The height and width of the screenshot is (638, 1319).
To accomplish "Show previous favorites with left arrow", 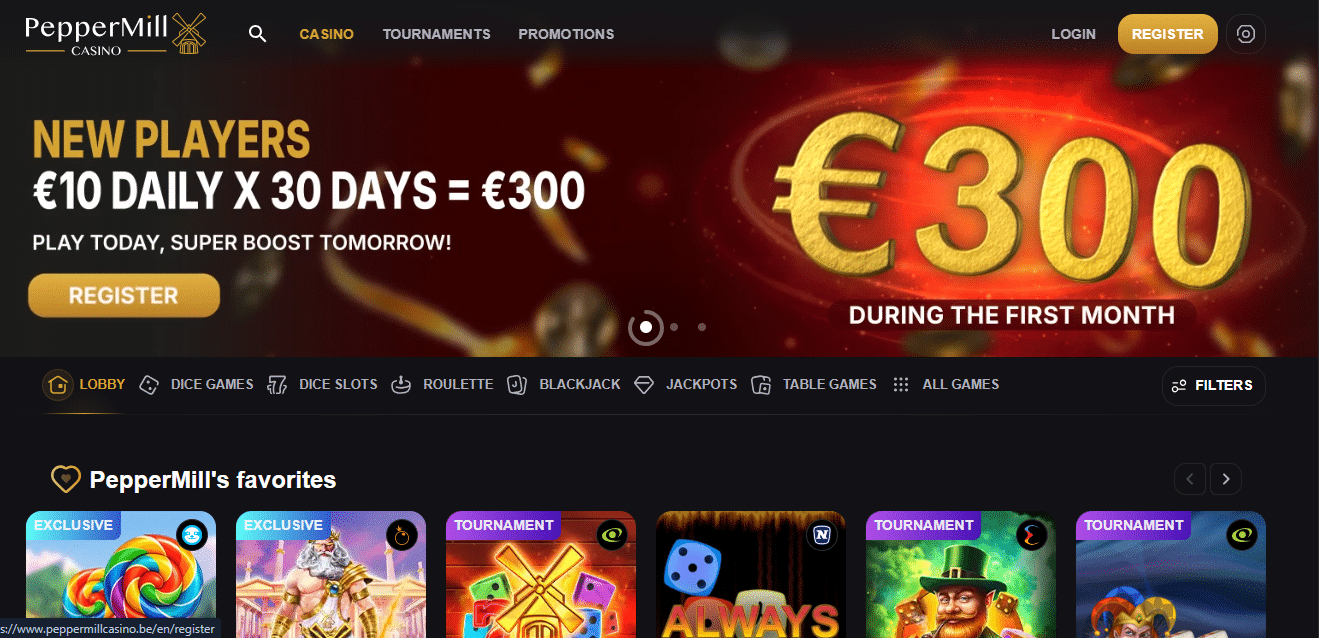I will point(1190,480).
